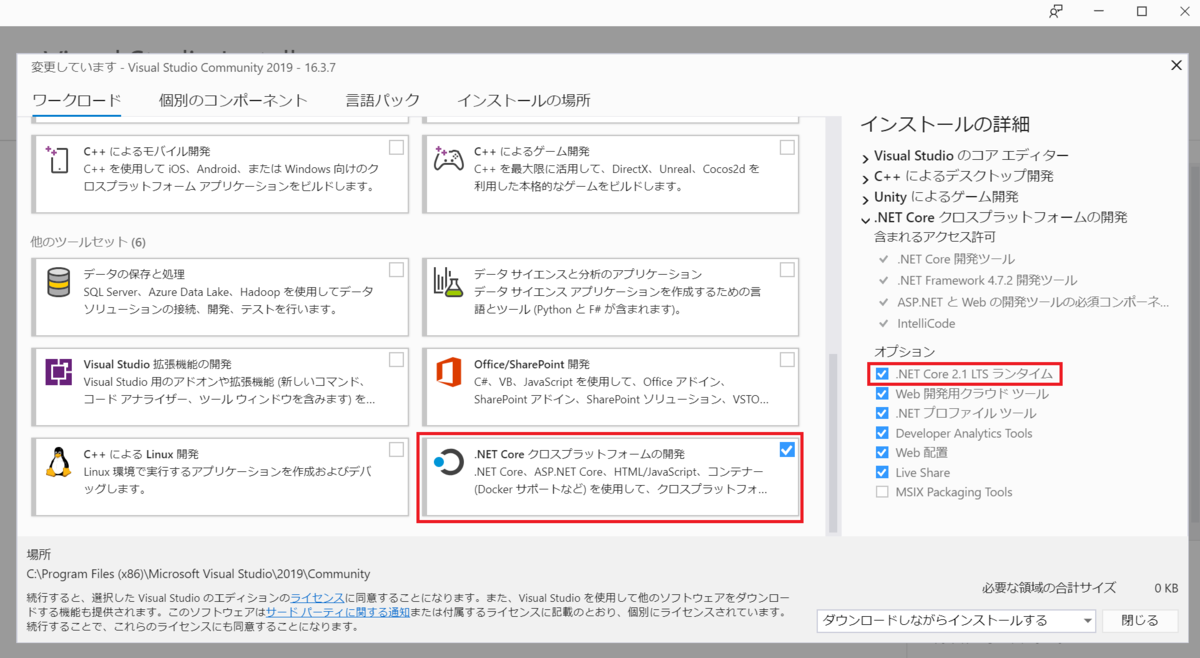Click the C++ game development gamepad icon
The width and height of the screenshot is (1200, 658).
(446, 160)
